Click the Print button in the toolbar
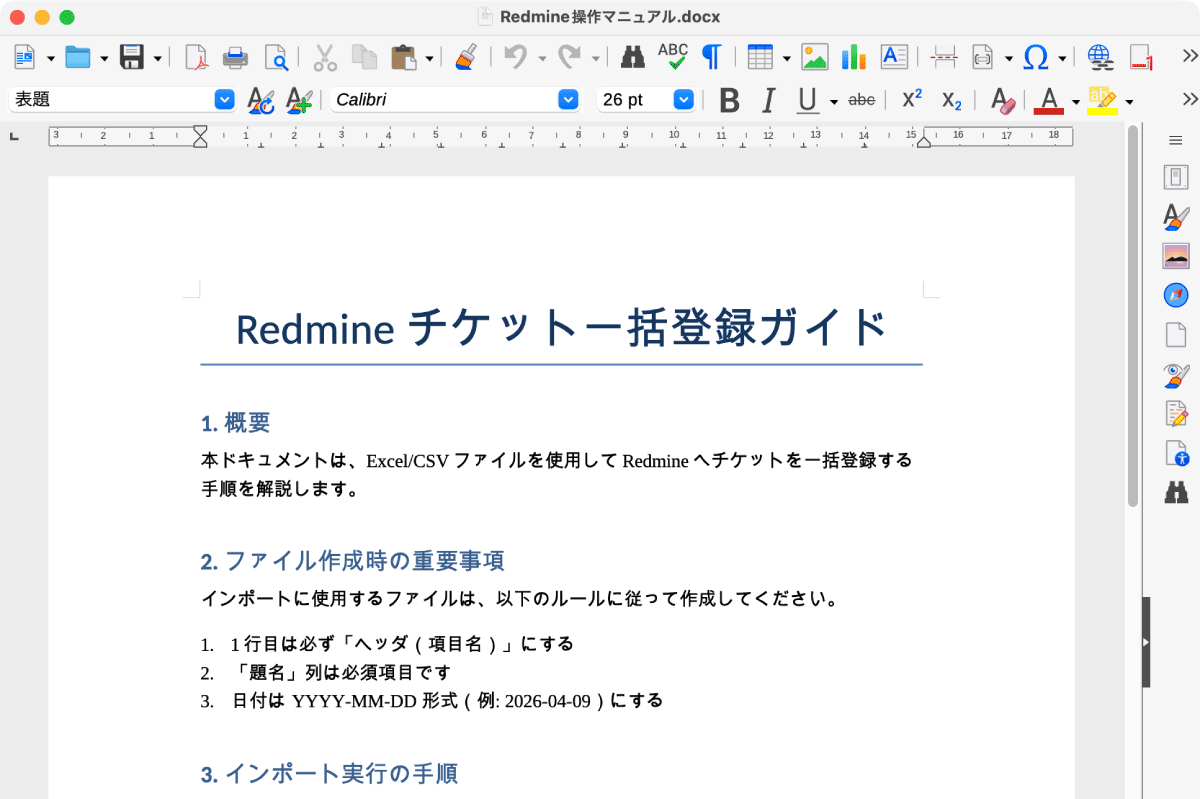 pyautogui.click(x=235, y=57)
